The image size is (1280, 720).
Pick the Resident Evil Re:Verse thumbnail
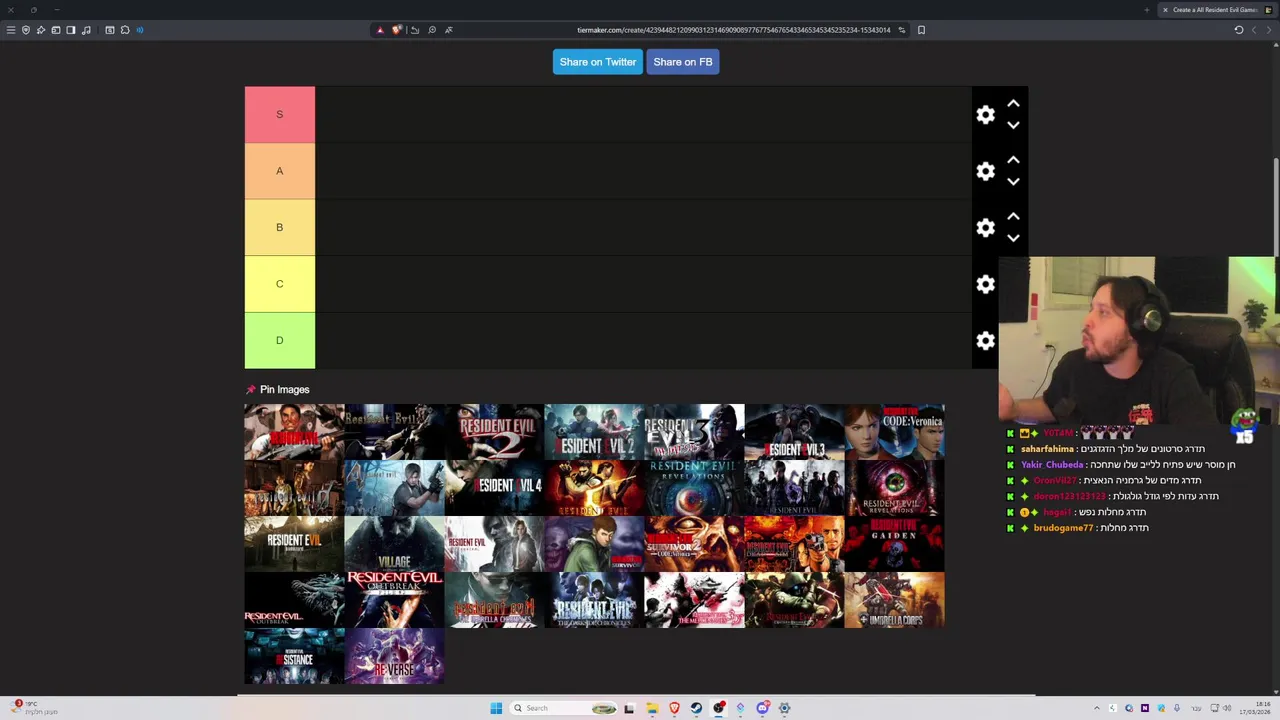394,656
